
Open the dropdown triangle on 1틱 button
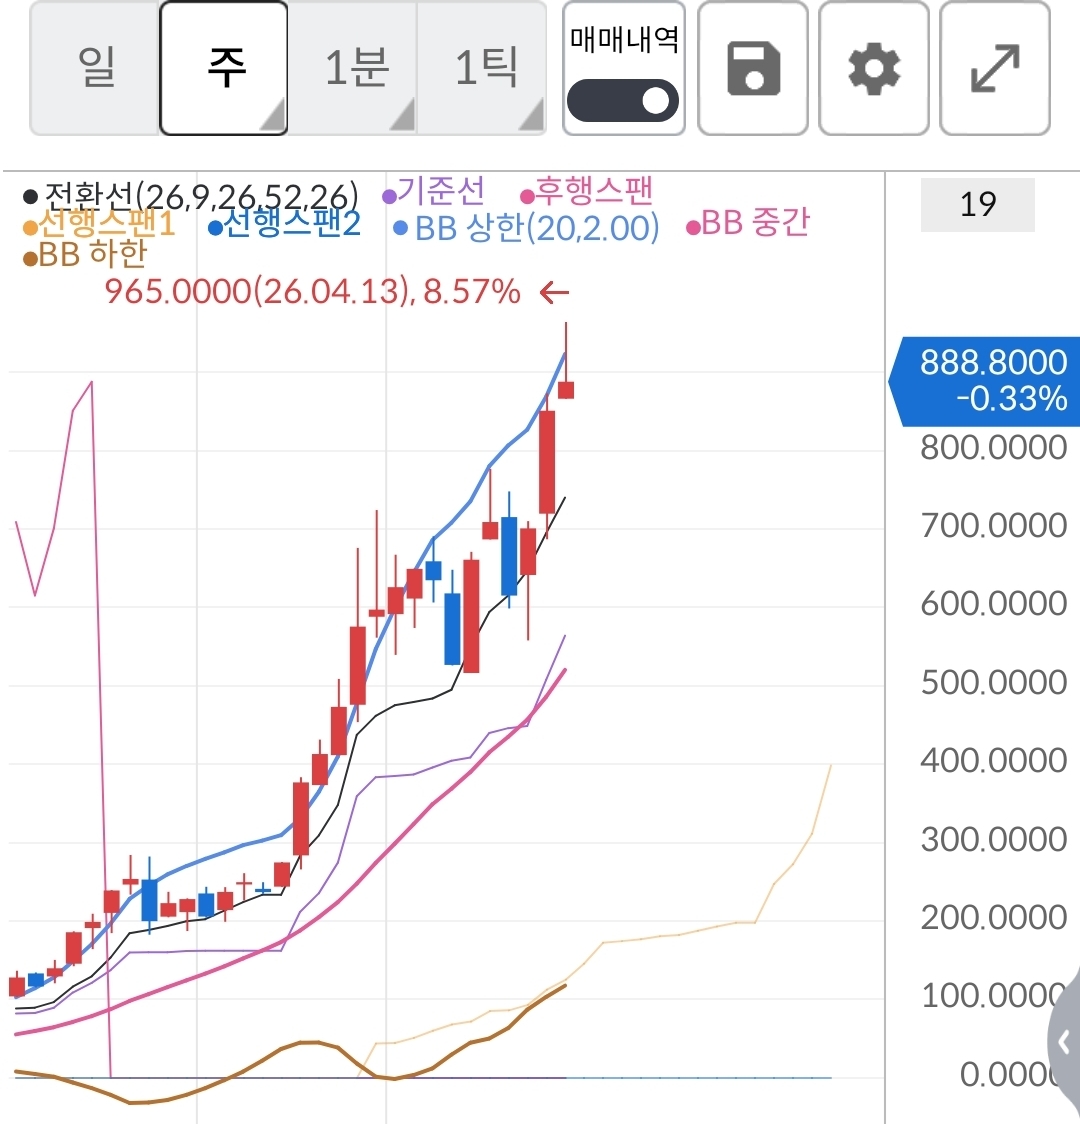(x=530, y=118)
